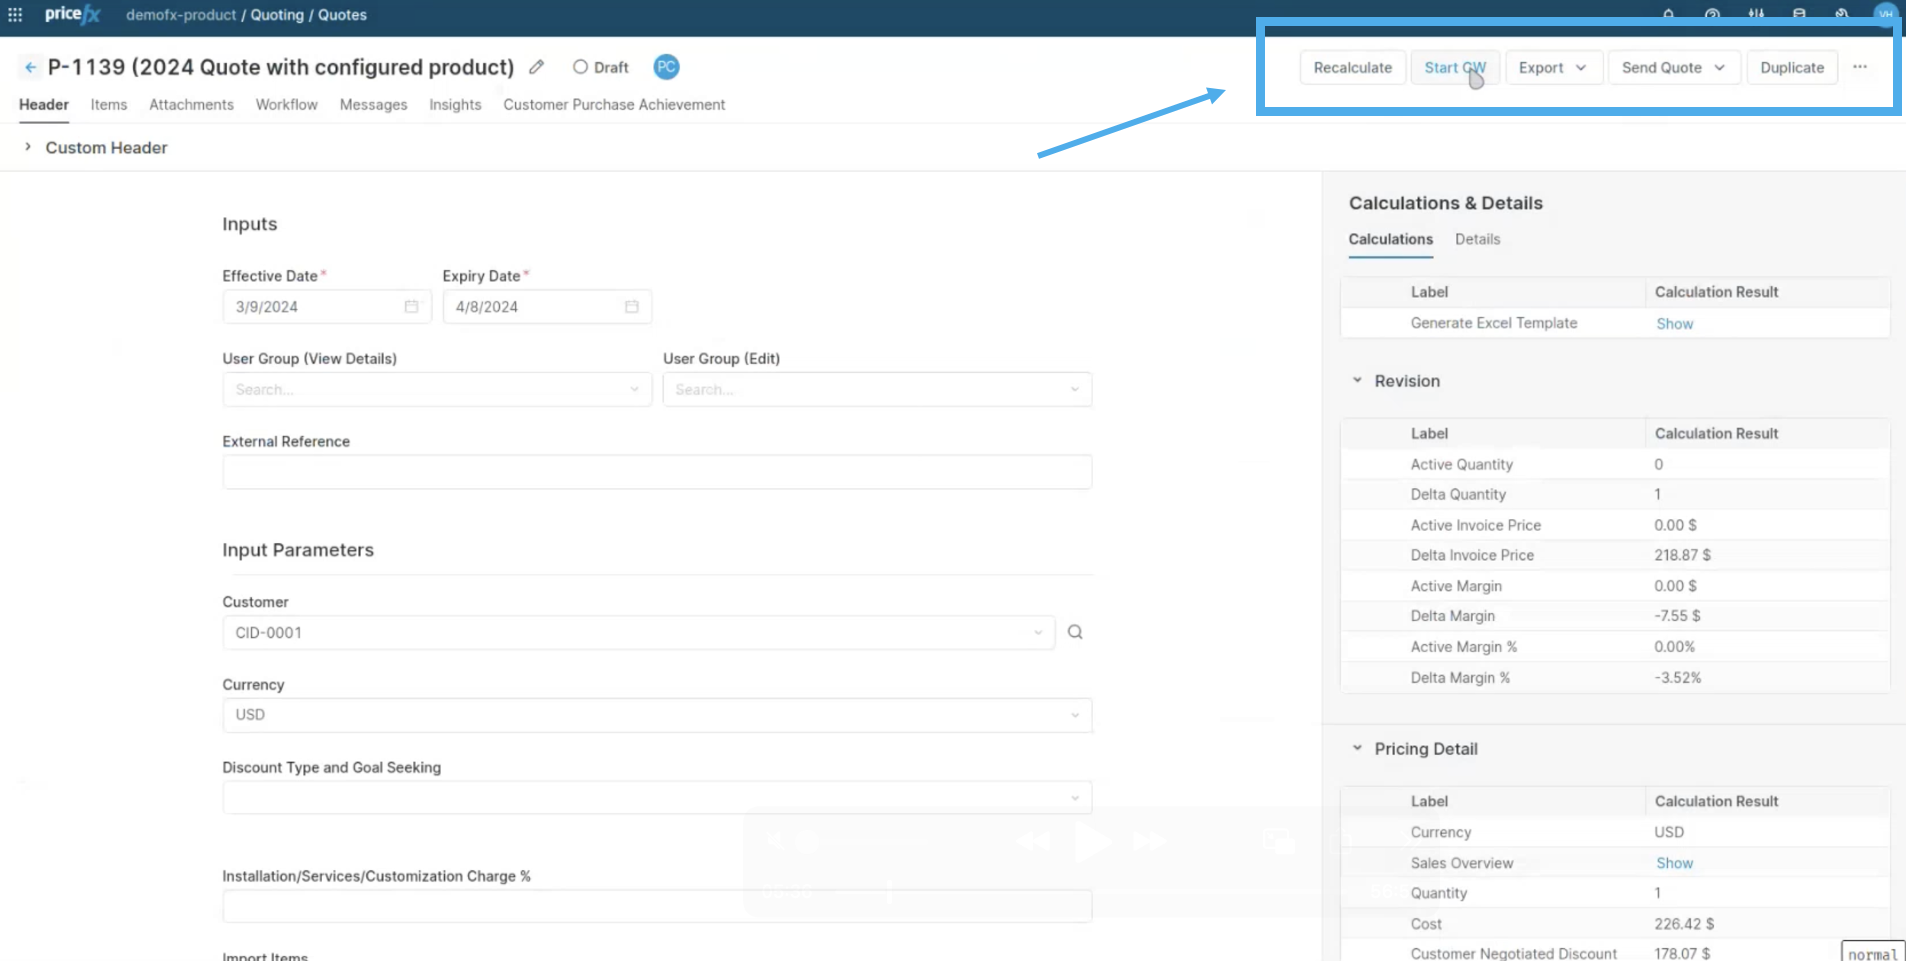Switch to the Items tab
This screenshot has height=980, width=1906.
[109, 105]
